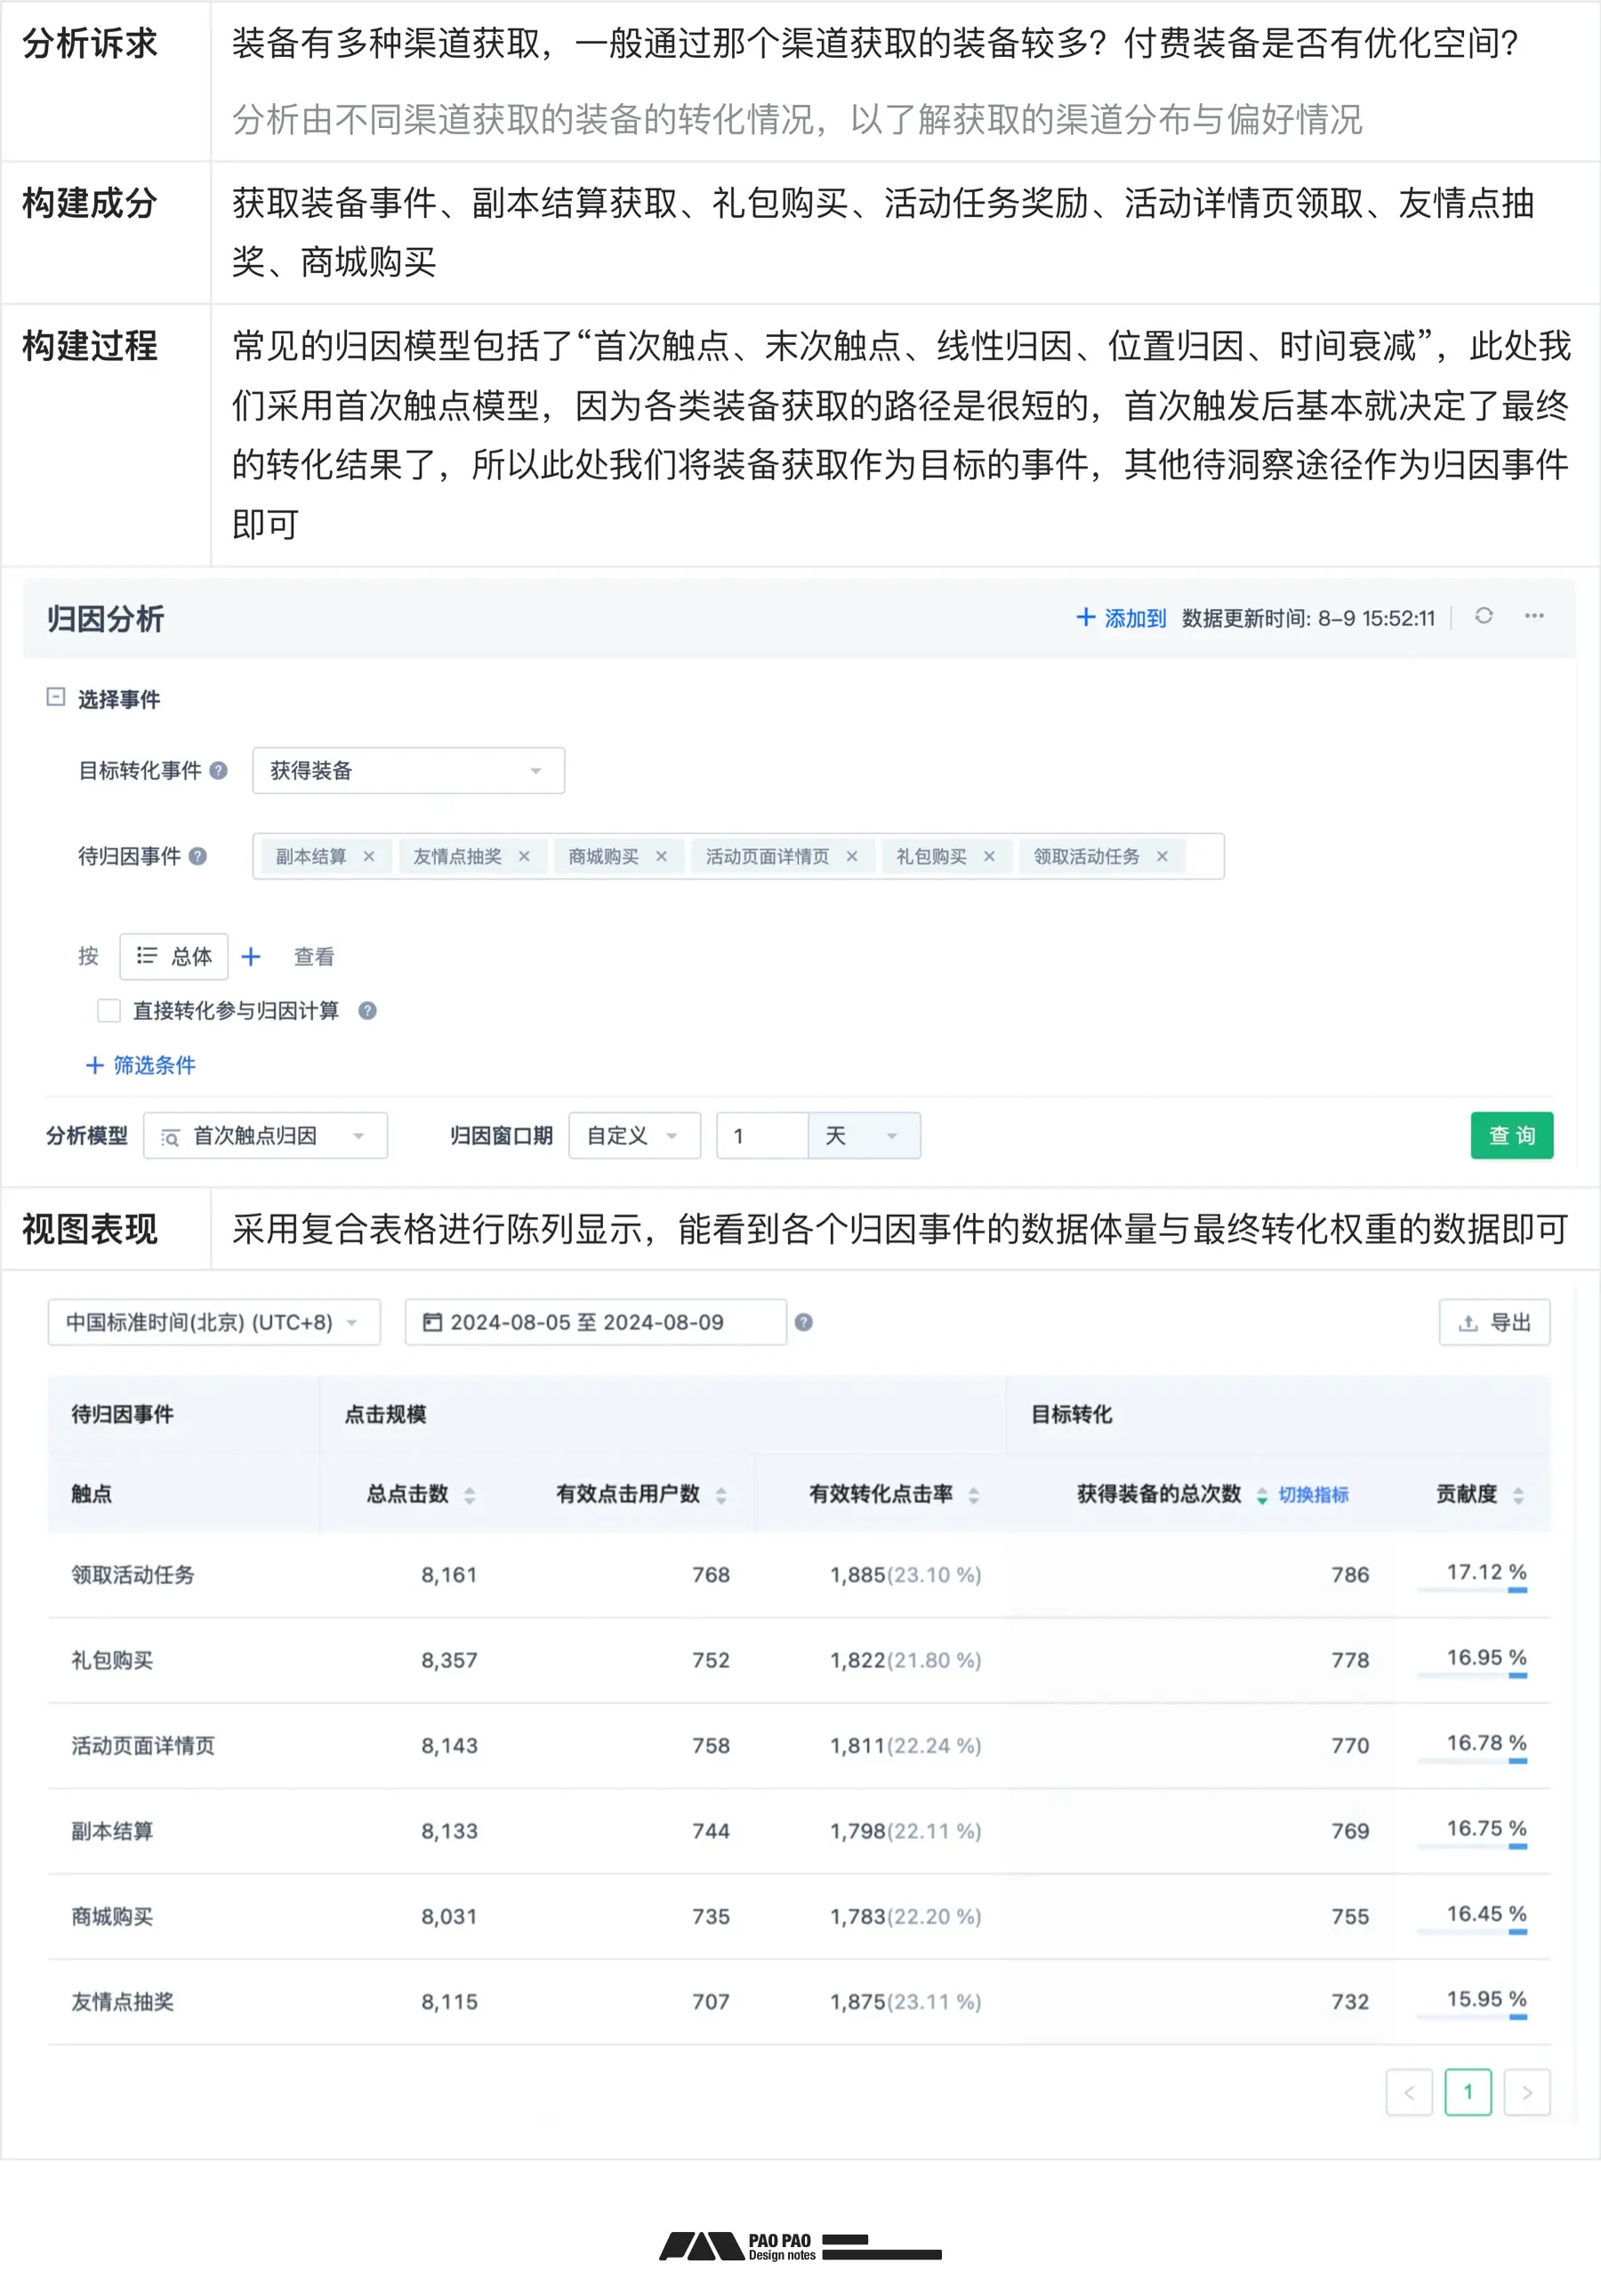Sort by 贡献度 column
Screen dimensions: 1601x2296
(x=1518, y=1495)
